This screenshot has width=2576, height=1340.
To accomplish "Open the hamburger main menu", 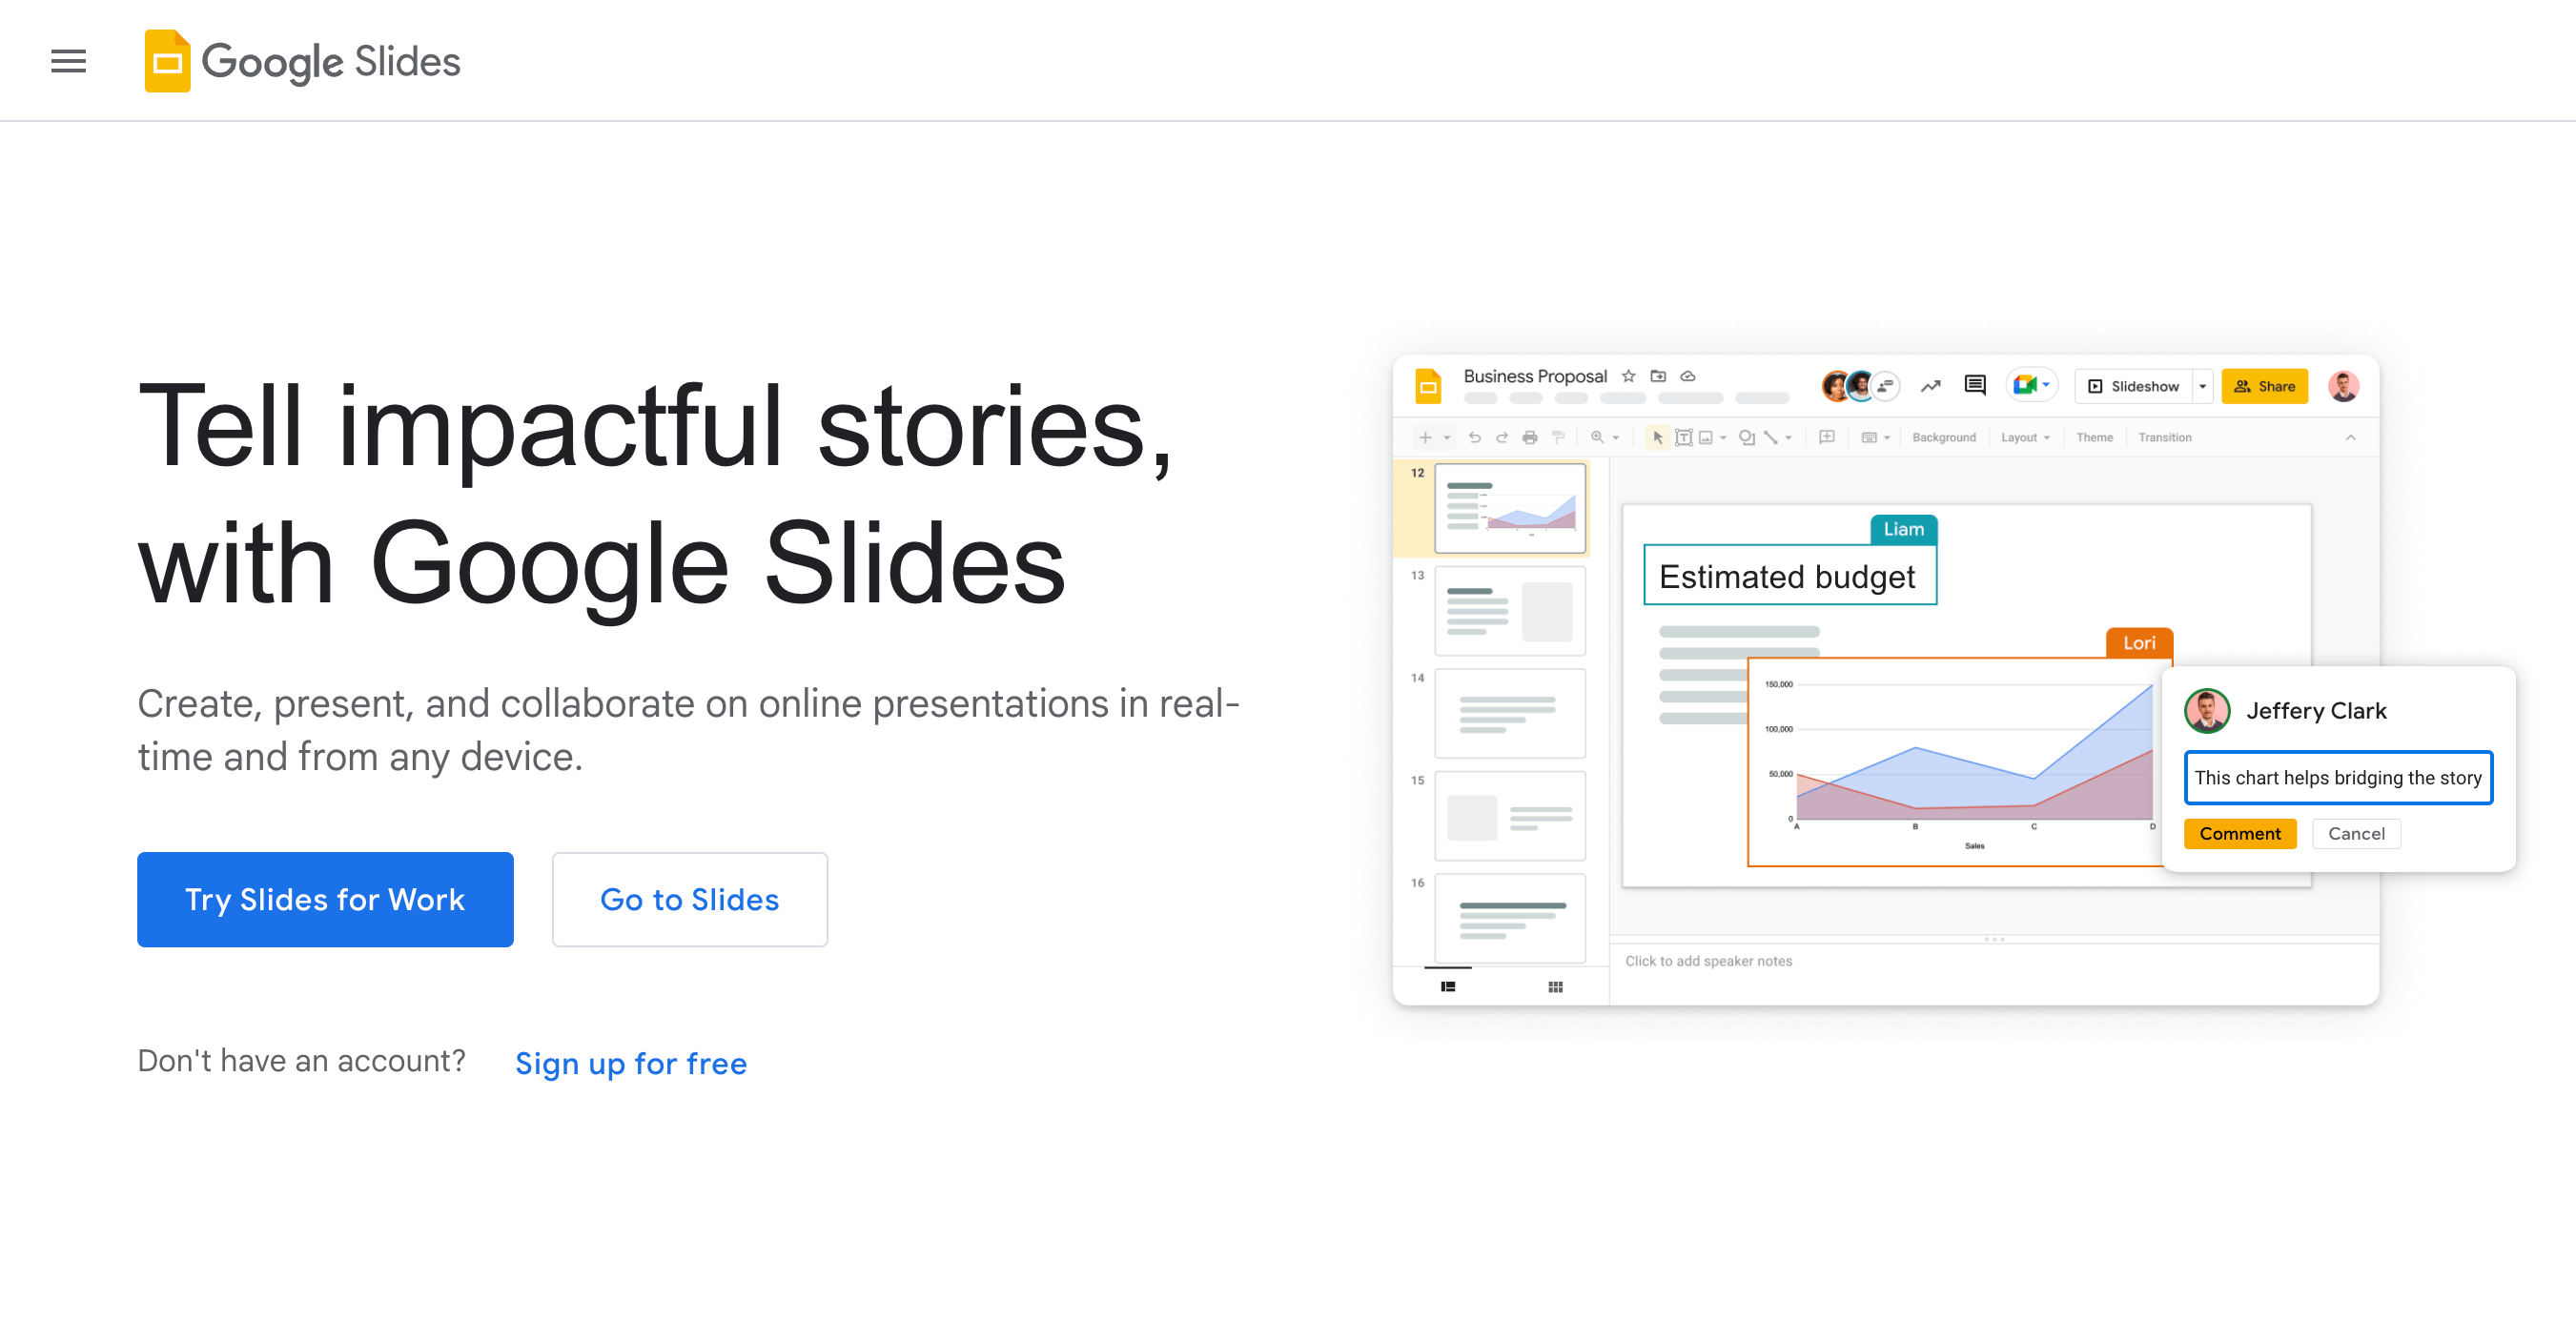I will point(68,61).
